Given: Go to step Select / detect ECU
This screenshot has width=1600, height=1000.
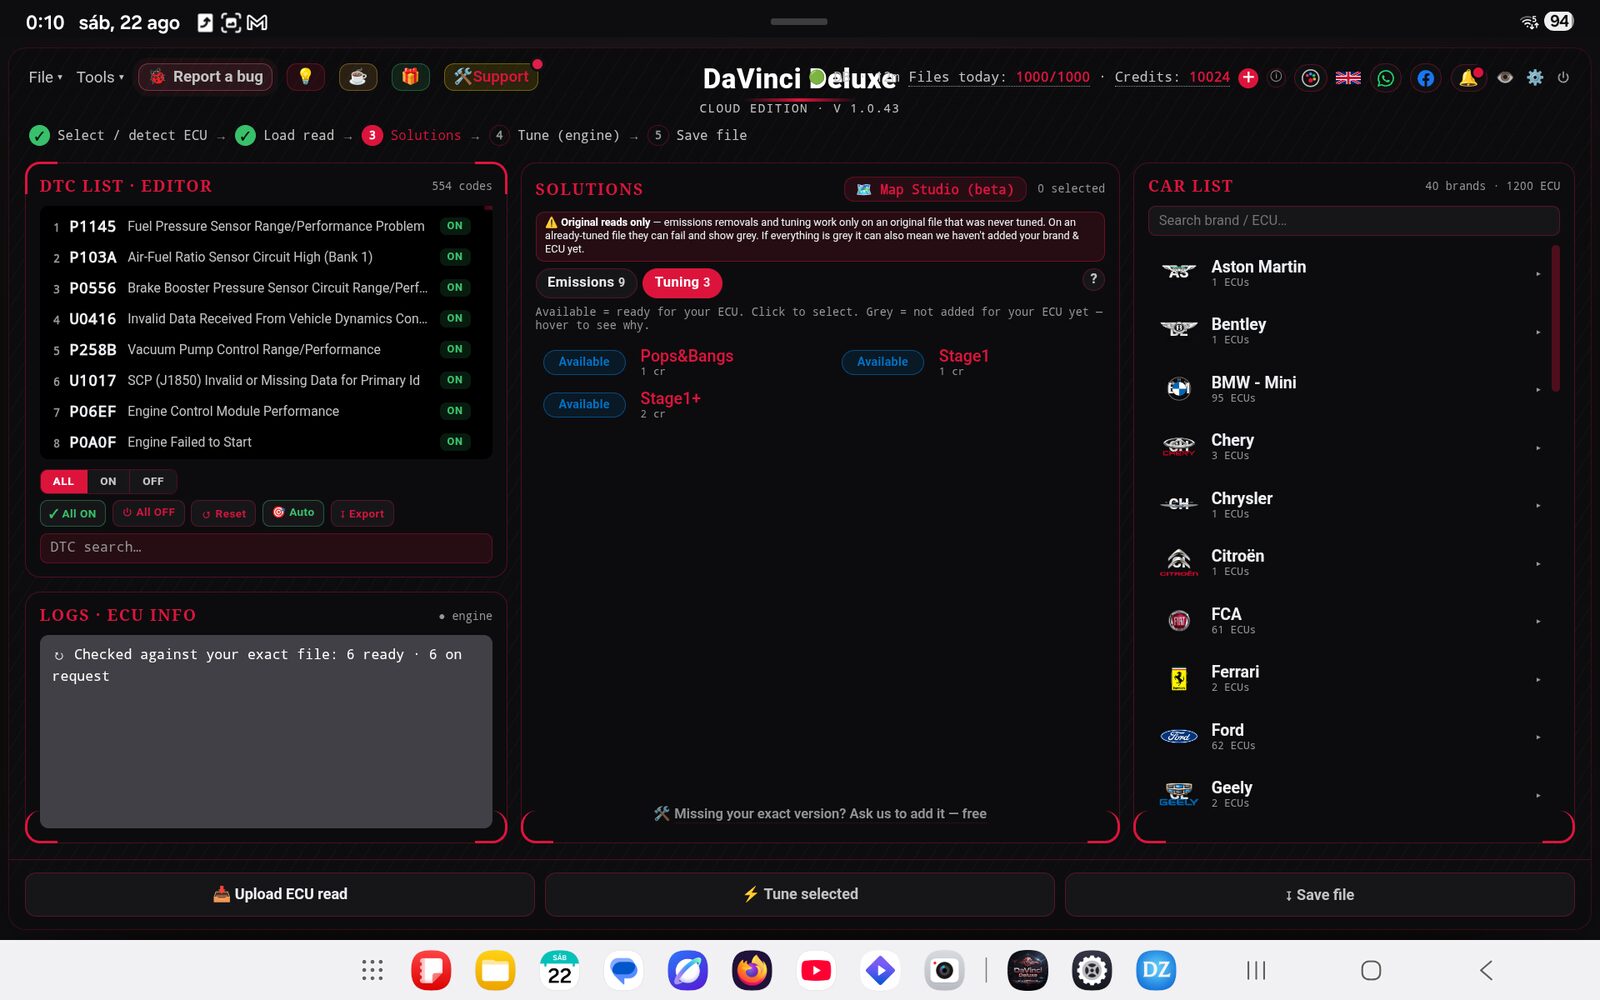Looking at the screenshot, I should point(118,135).
